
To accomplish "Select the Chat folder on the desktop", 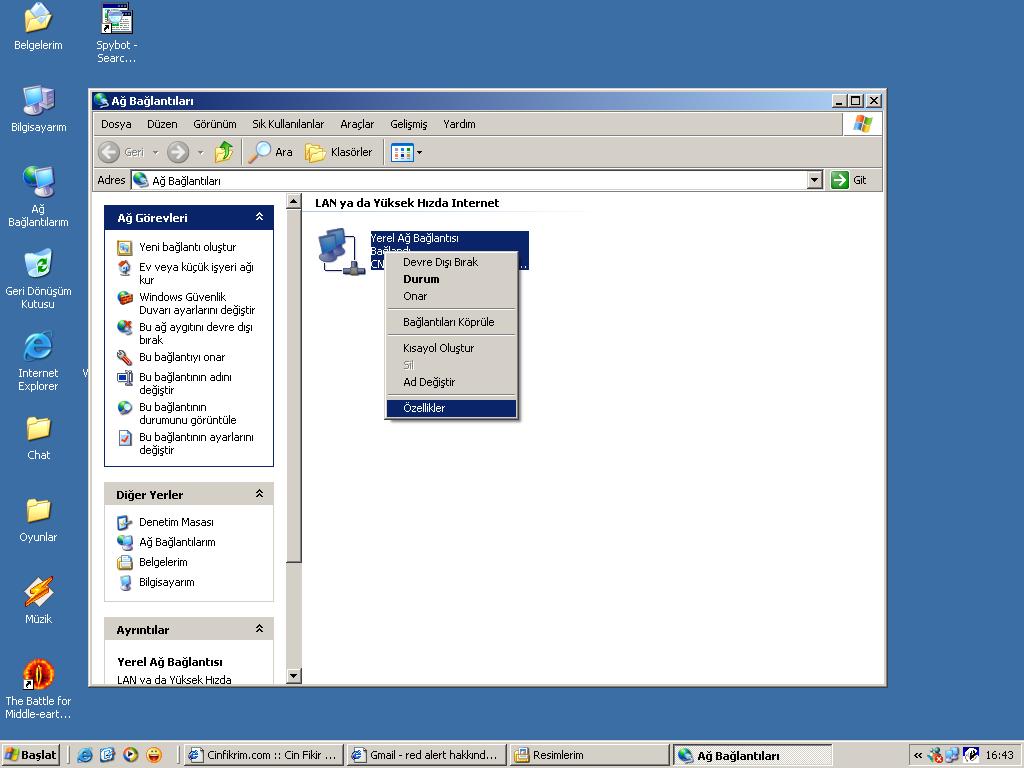I will click(x=38, y=438).
